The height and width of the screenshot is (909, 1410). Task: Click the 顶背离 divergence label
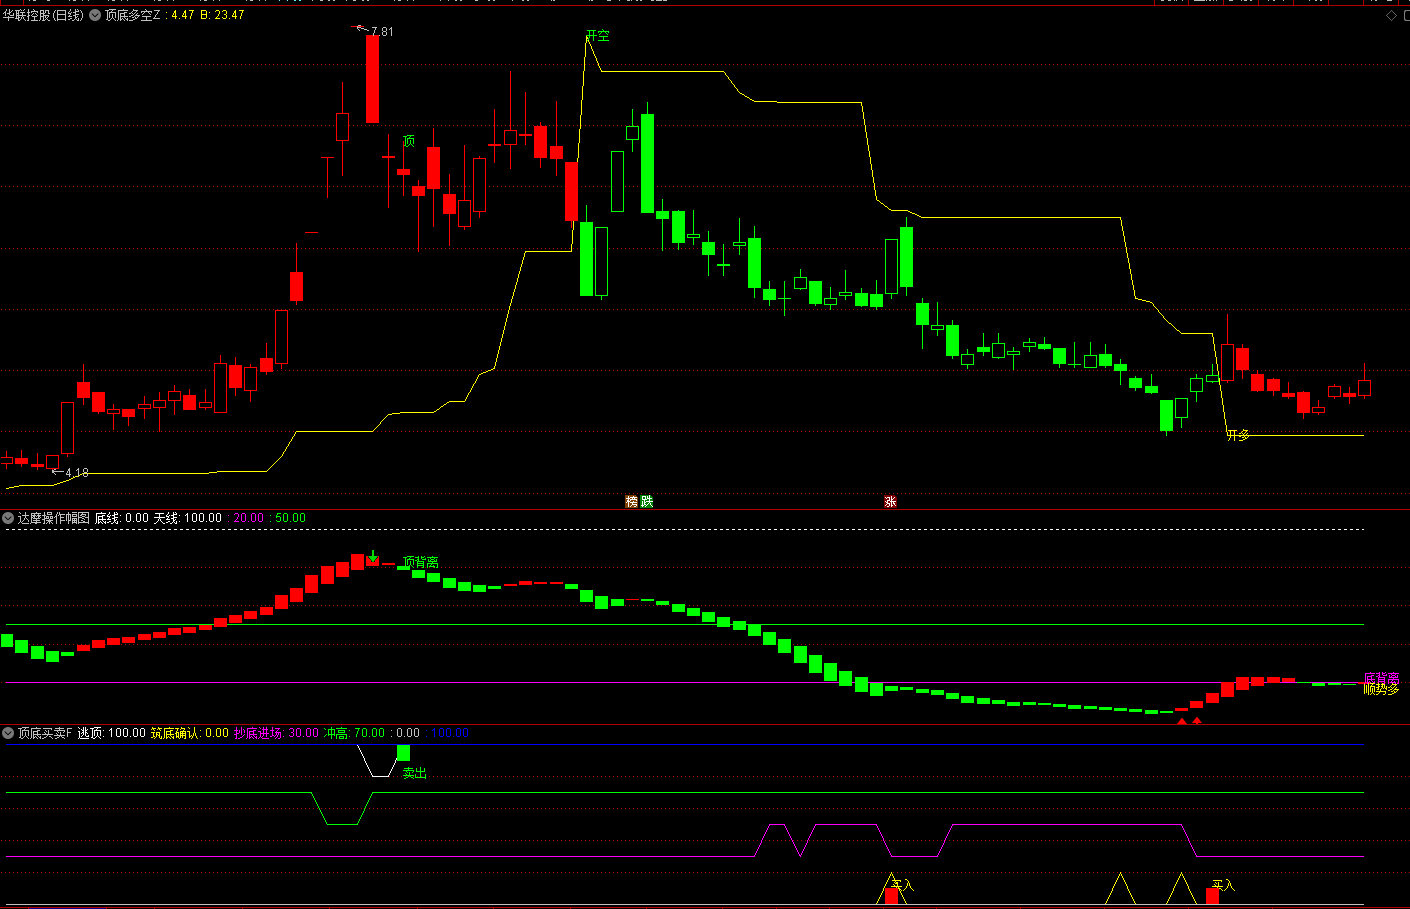(420, 562)
